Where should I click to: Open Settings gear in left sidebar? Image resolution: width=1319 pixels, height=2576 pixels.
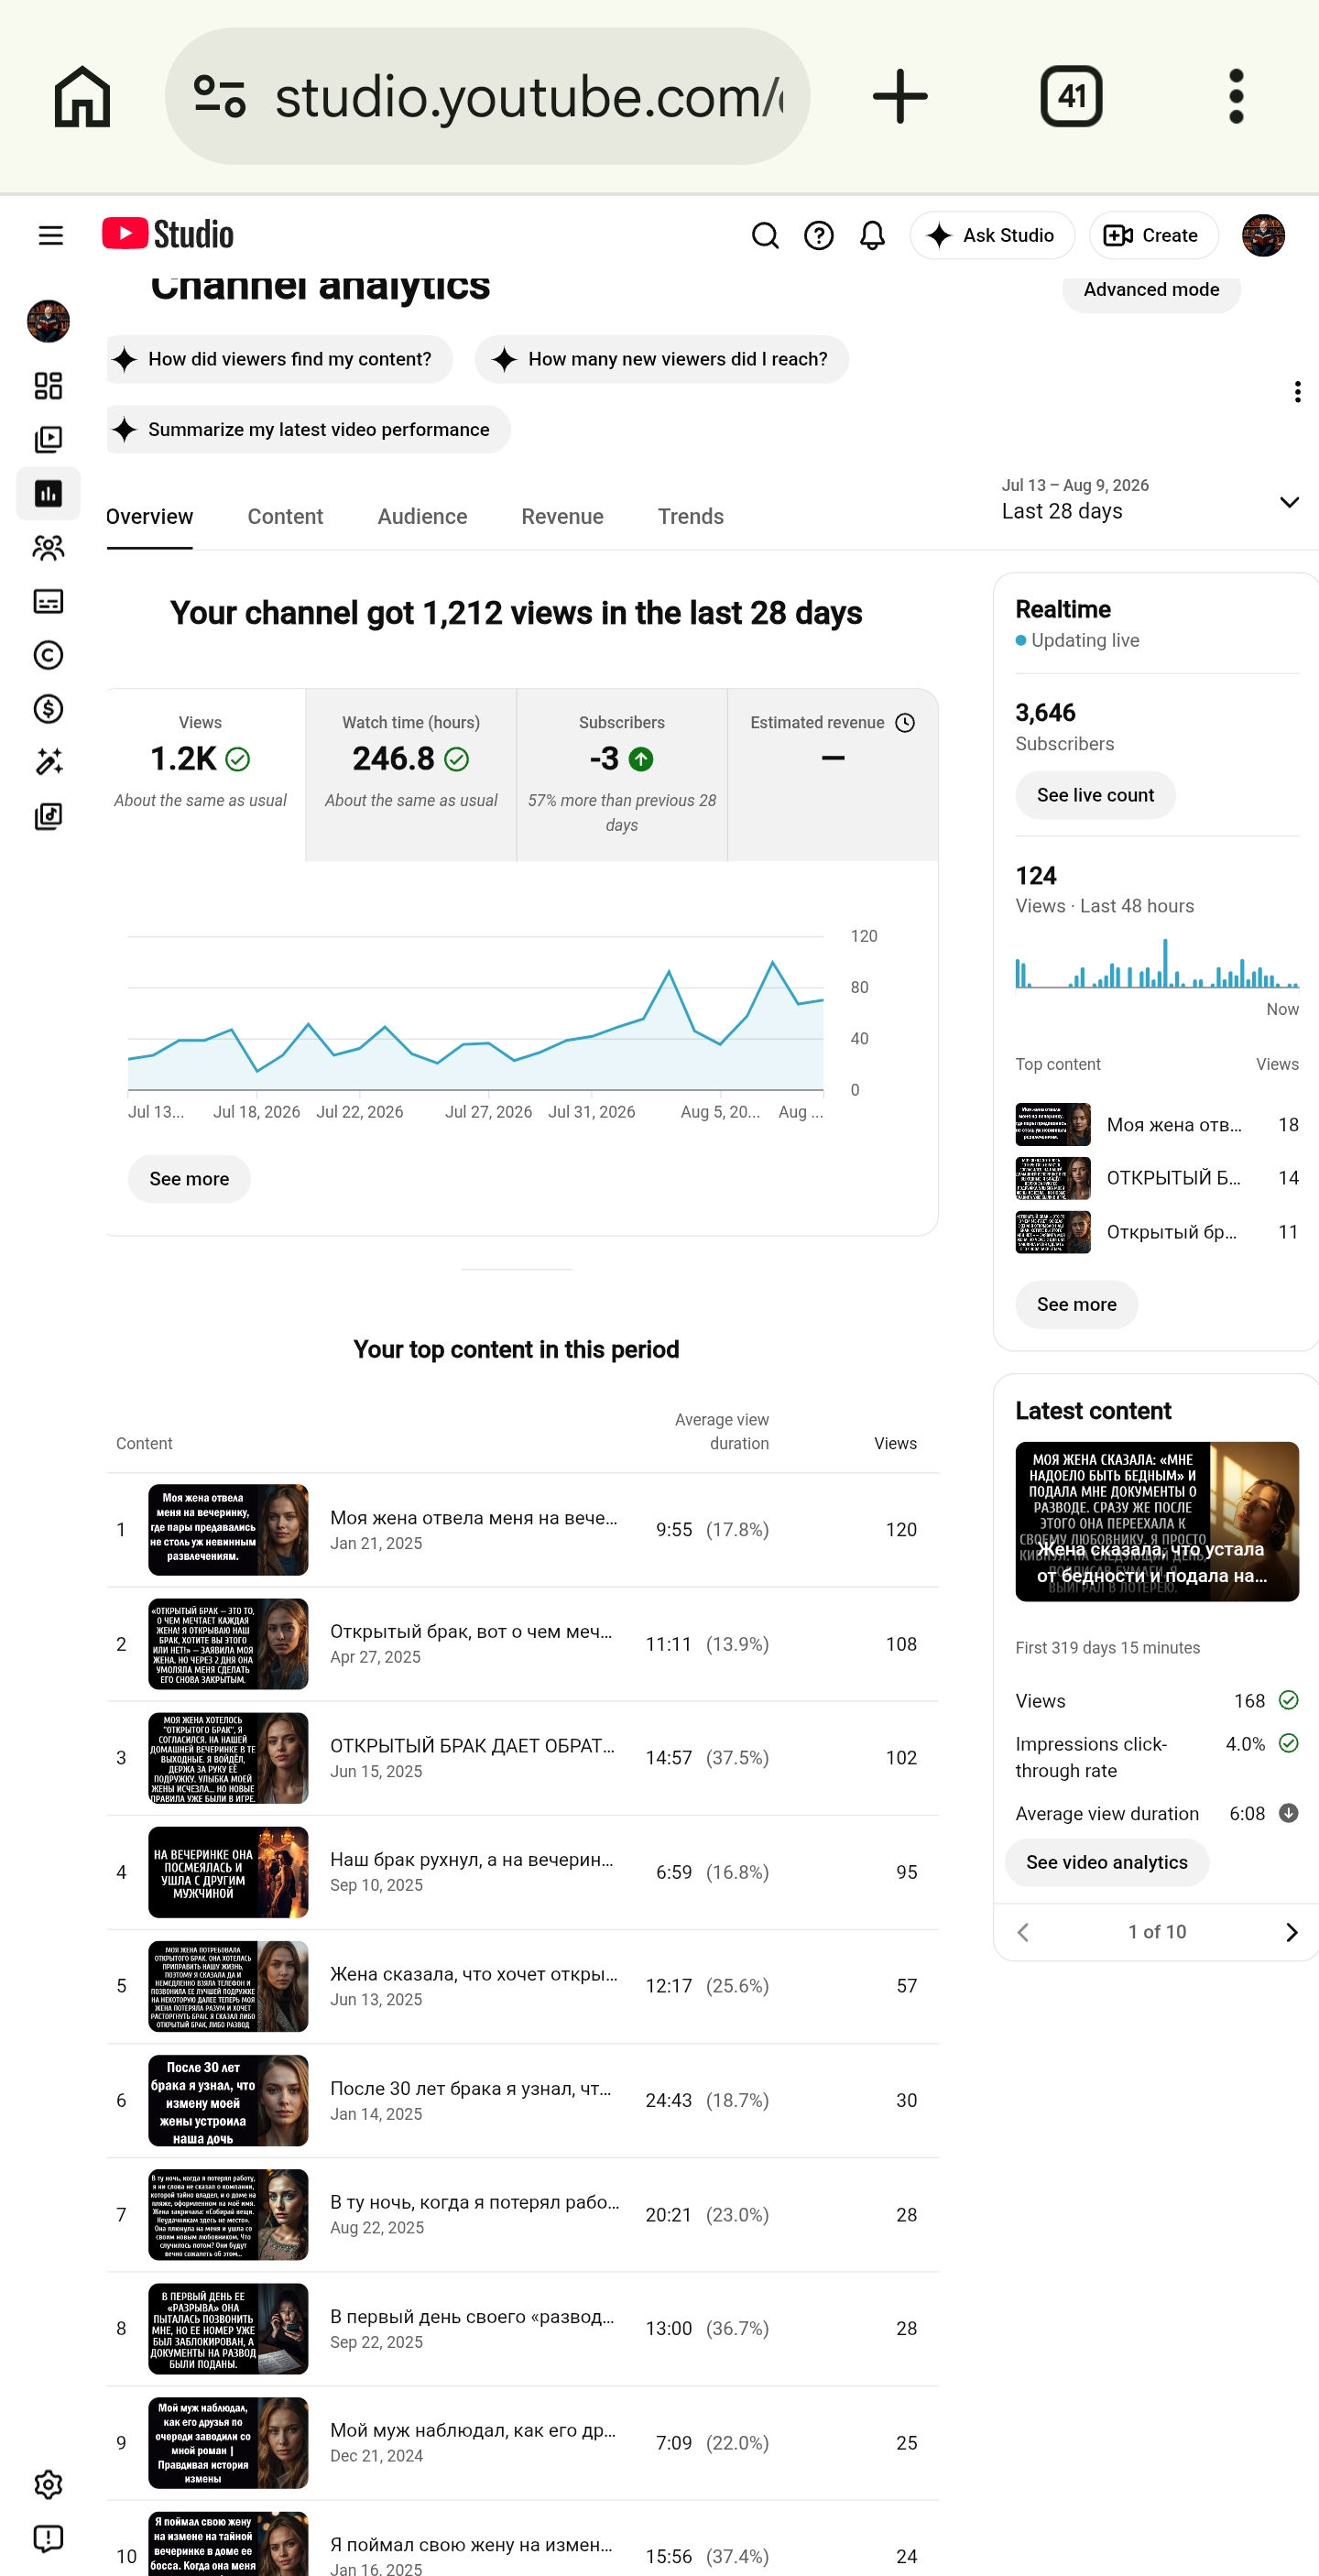(48, 2485)
